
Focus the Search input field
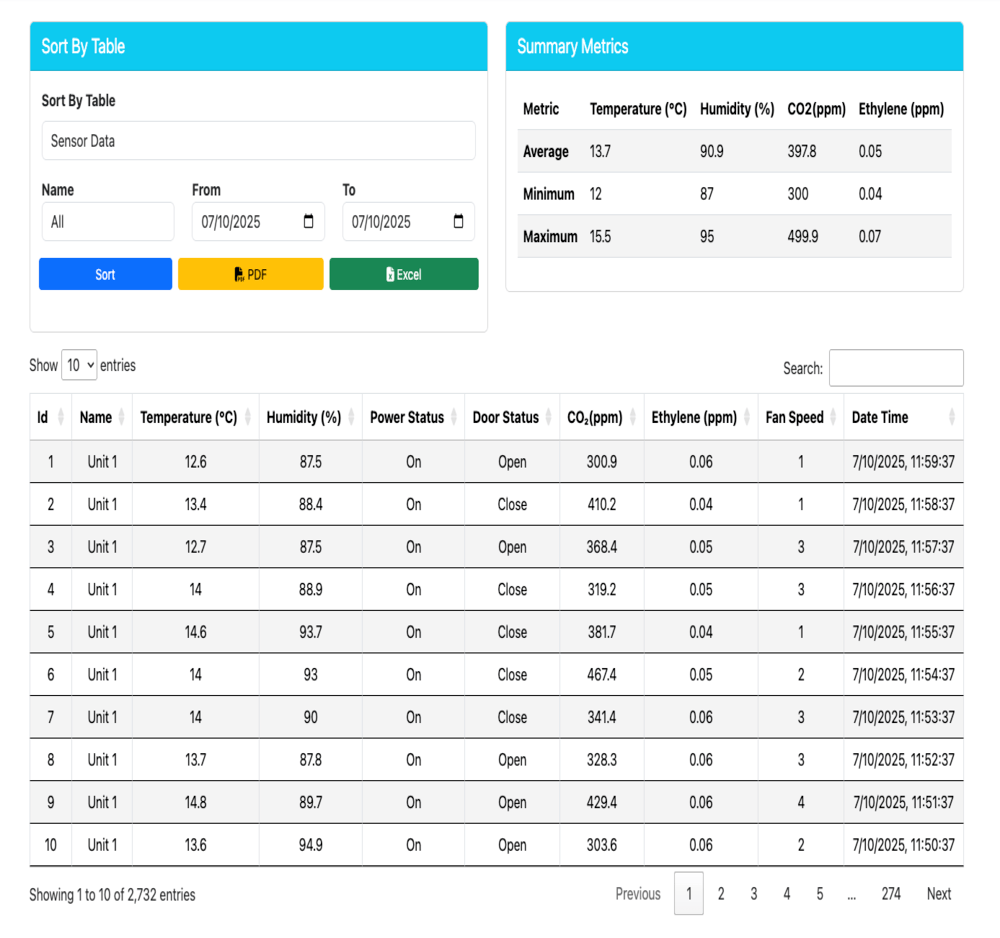[x=896, y=368]
